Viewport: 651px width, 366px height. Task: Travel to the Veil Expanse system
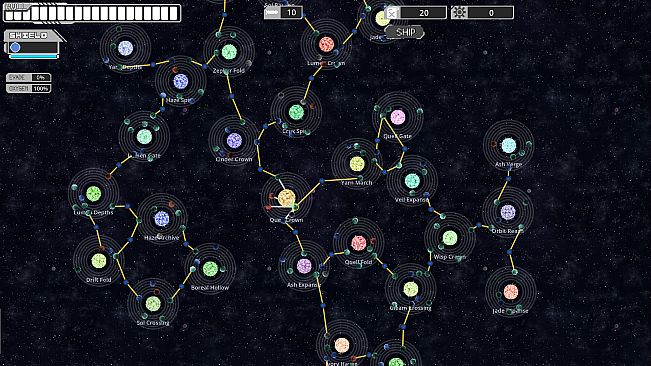tap(412, 181)
